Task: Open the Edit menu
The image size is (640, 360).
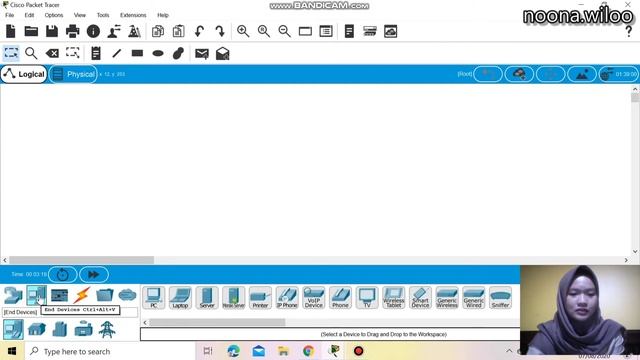Action: 29,15
